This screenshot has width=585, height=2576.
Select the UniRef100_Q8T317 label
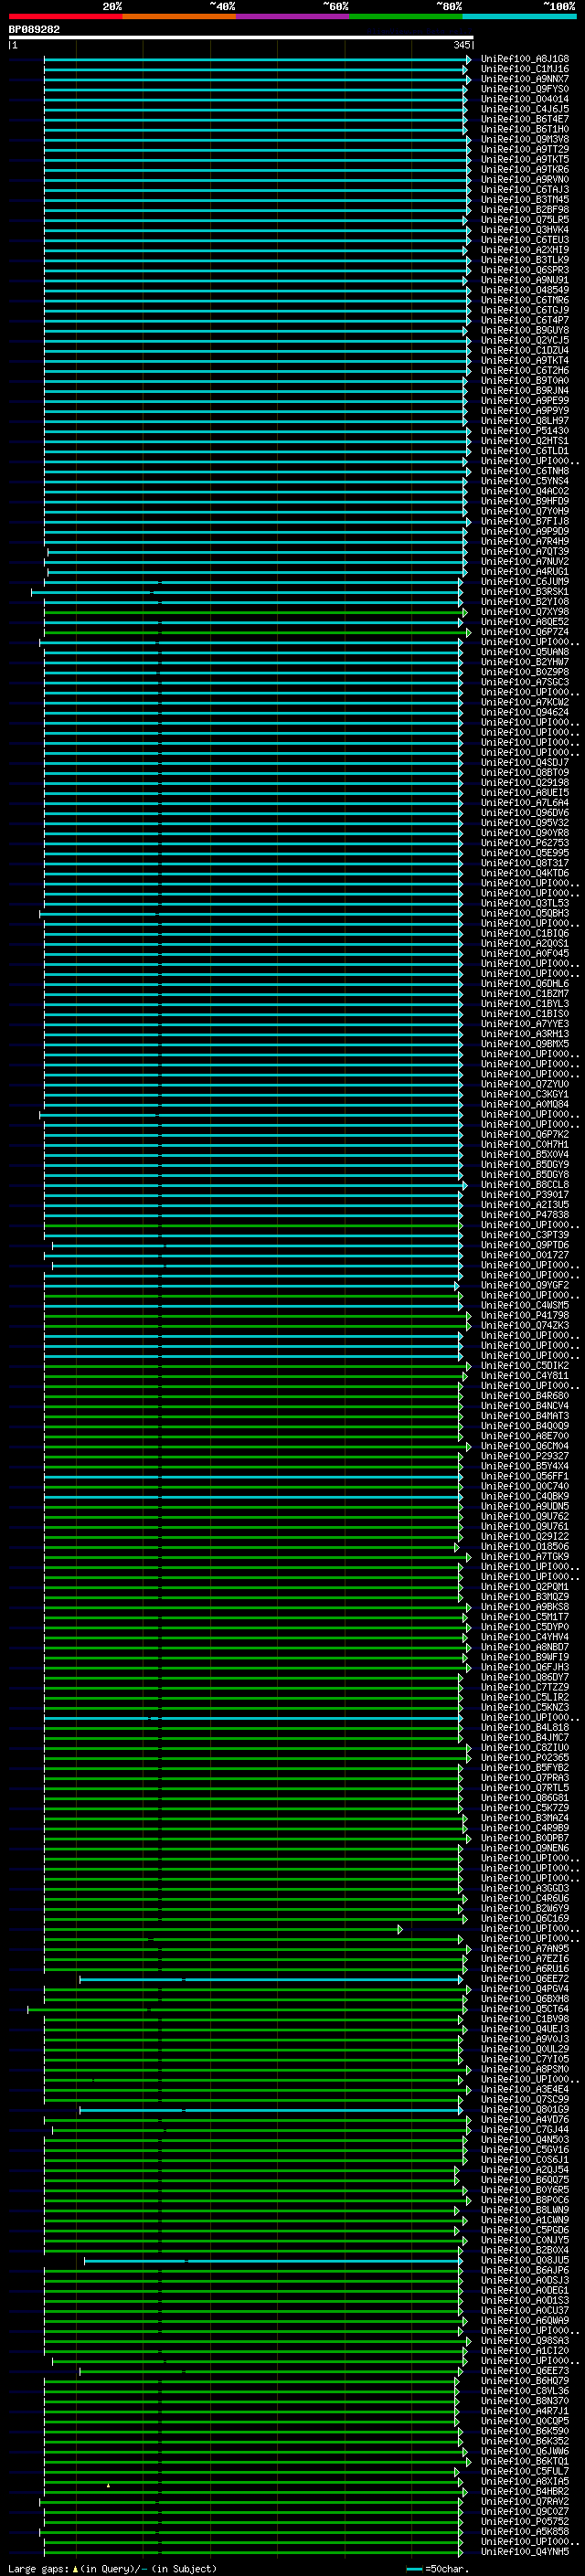tap(525, 863)
